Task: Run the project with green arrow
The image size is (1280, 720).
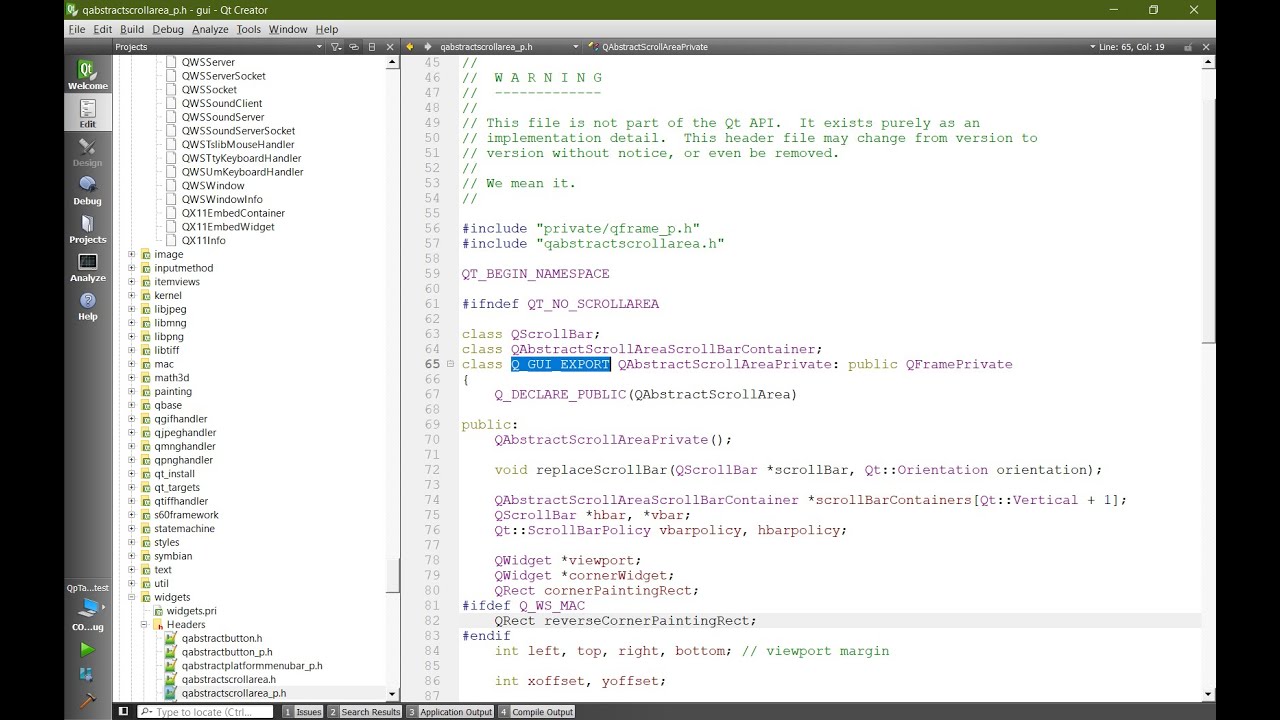Action: tap(87, 650)
